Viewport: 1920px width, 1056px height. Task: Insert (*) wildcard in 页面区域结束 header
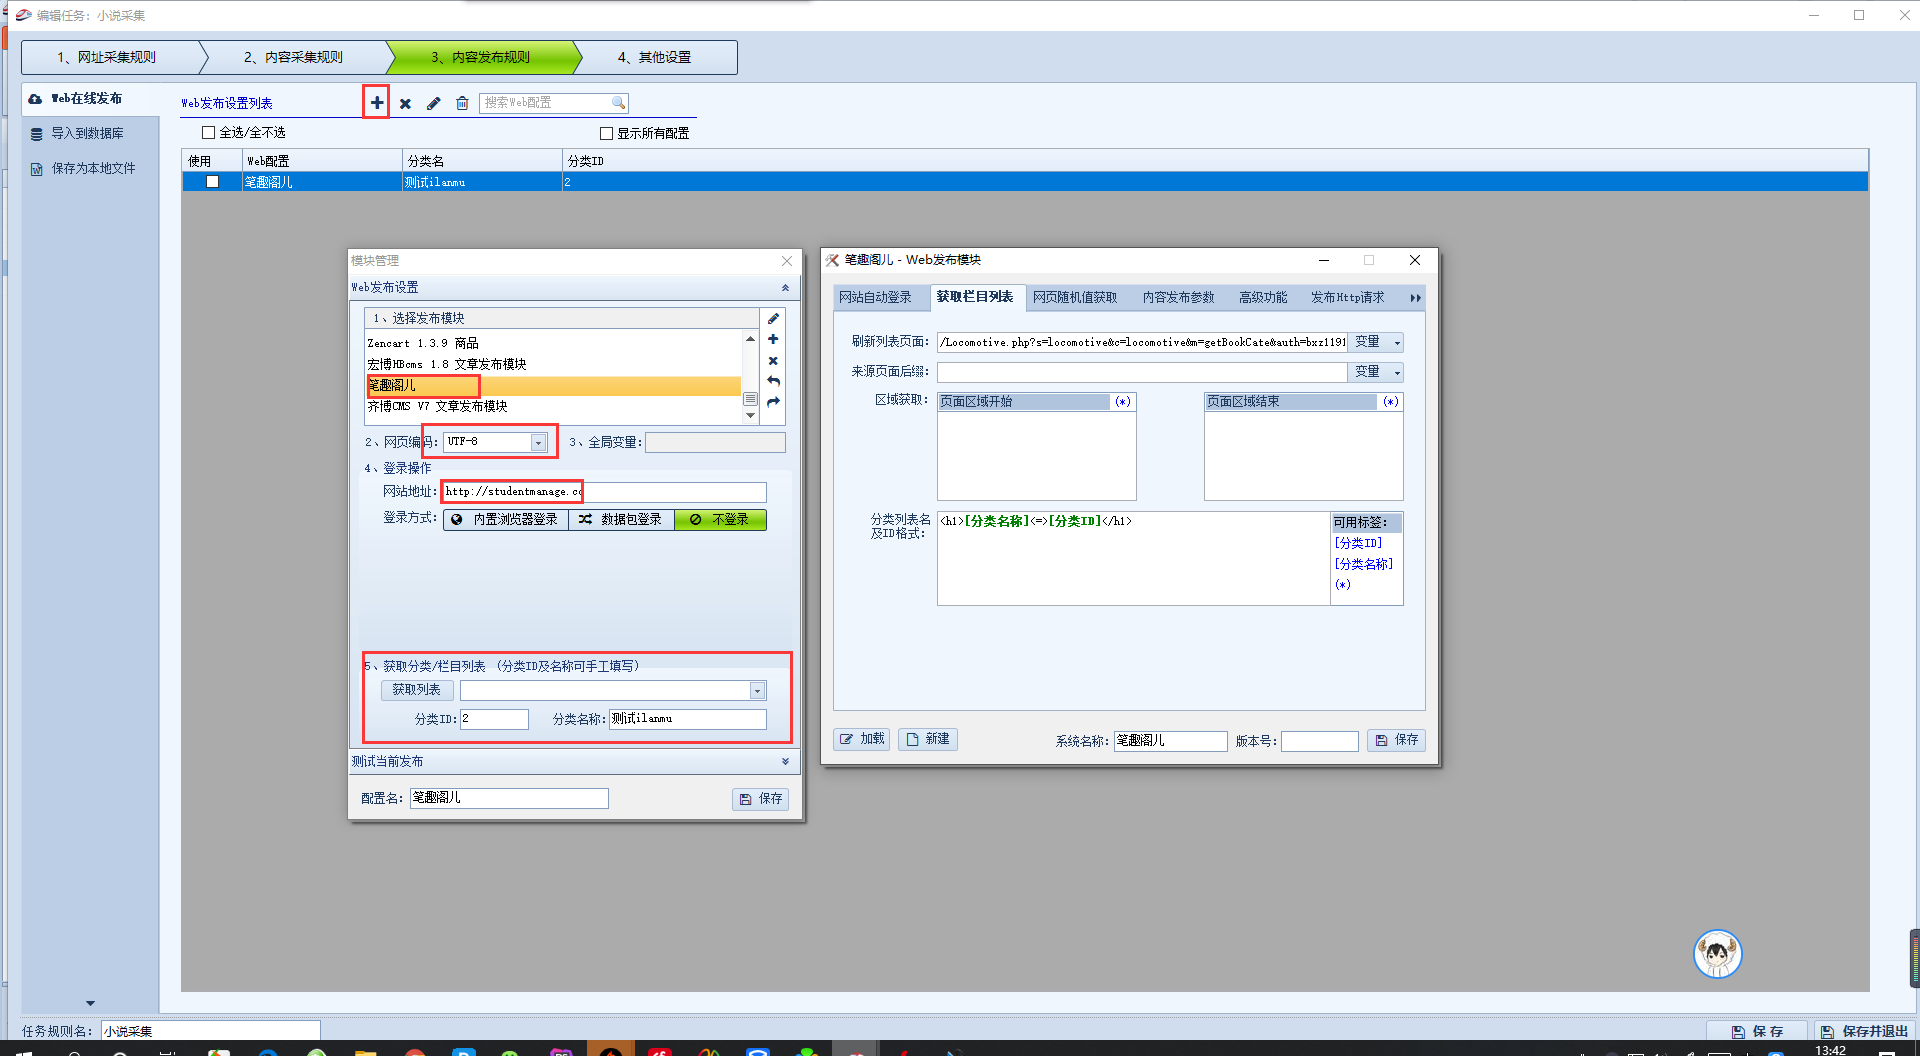click(x=1391, y=401)
